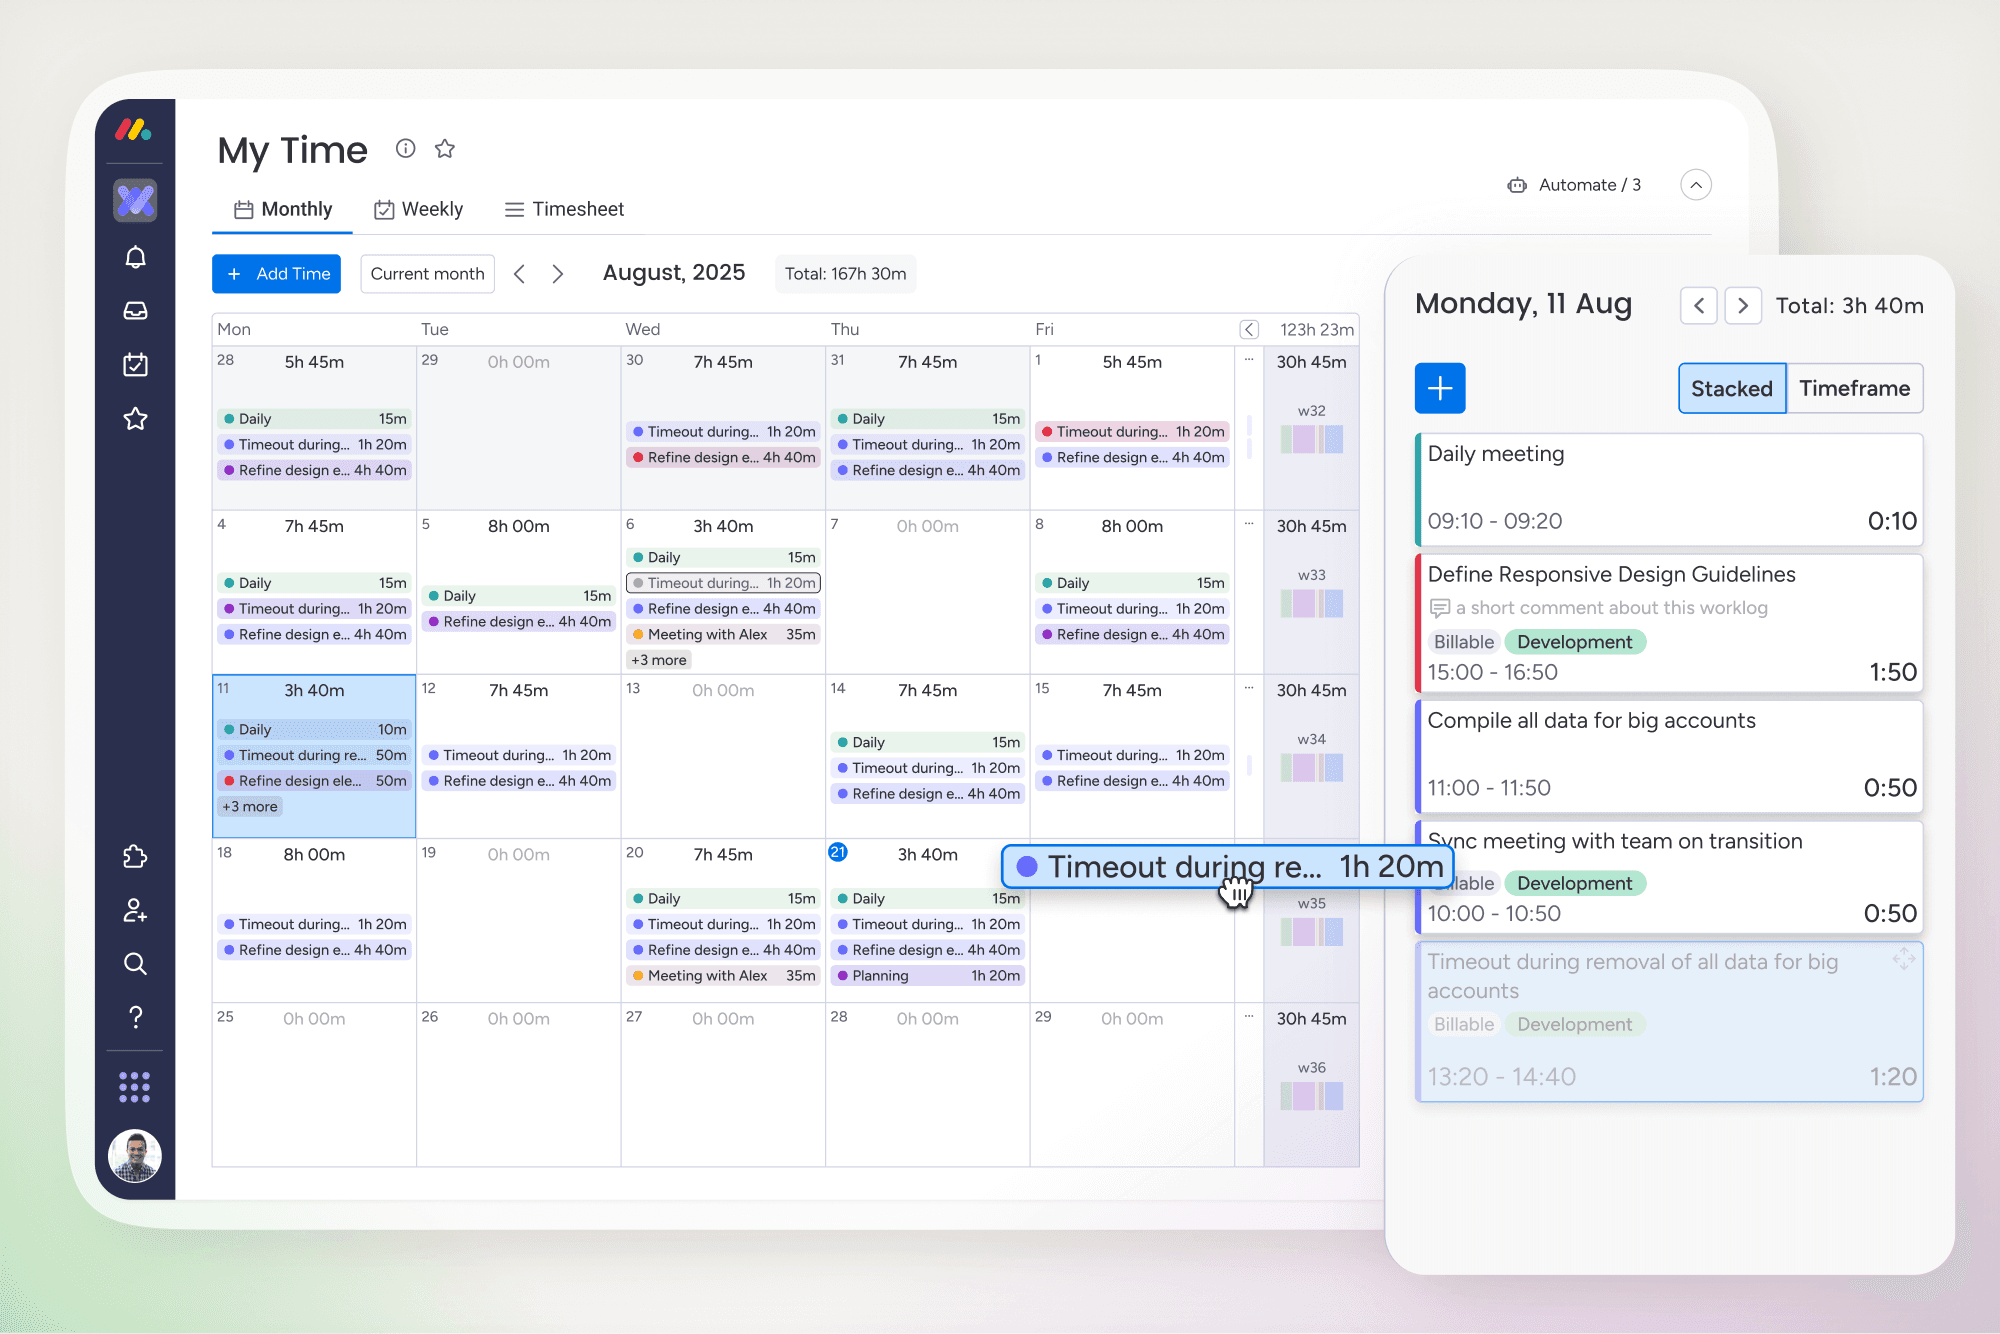2000x1334 pixels.
Task: Open the puzzle-piece apps icon
Action: tap(135, 857)
